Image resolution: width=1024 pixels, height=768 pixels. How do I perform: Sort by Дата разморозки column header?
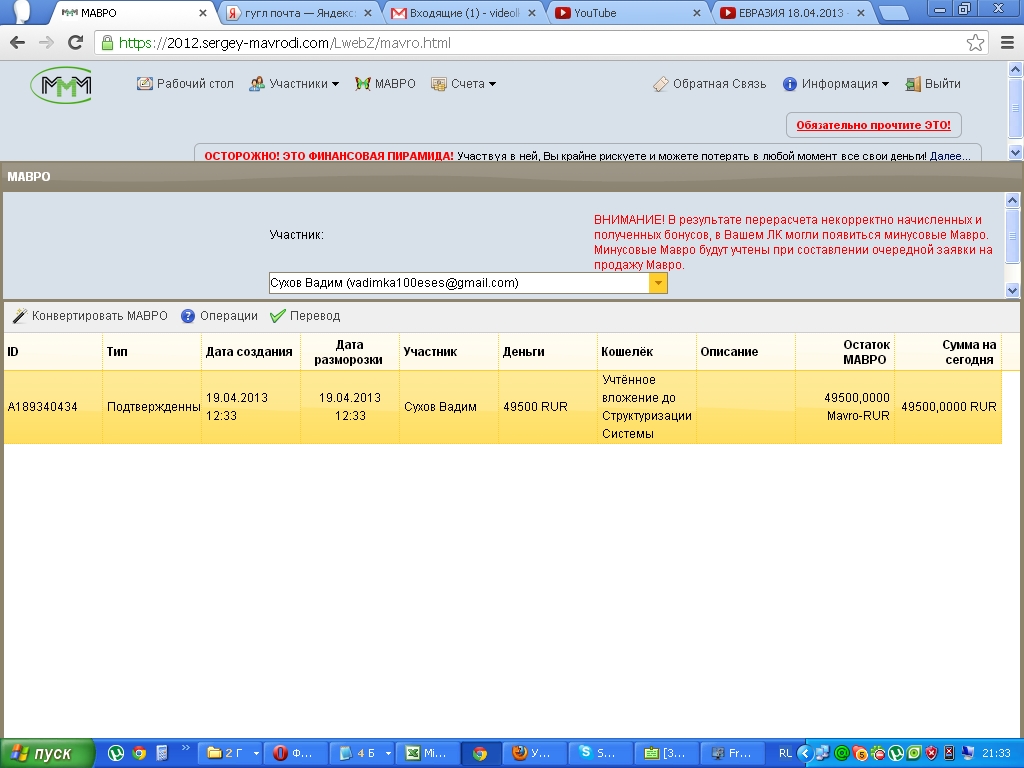350,352
